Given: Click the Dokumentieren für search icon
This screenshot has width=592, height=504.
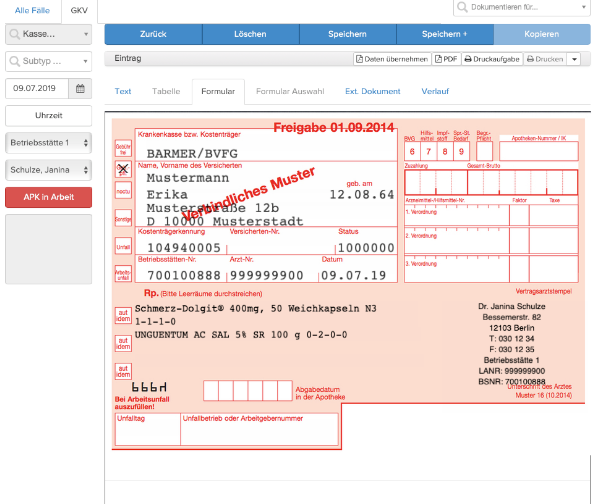Looking at the screenshot, I should tap(462, 7).
